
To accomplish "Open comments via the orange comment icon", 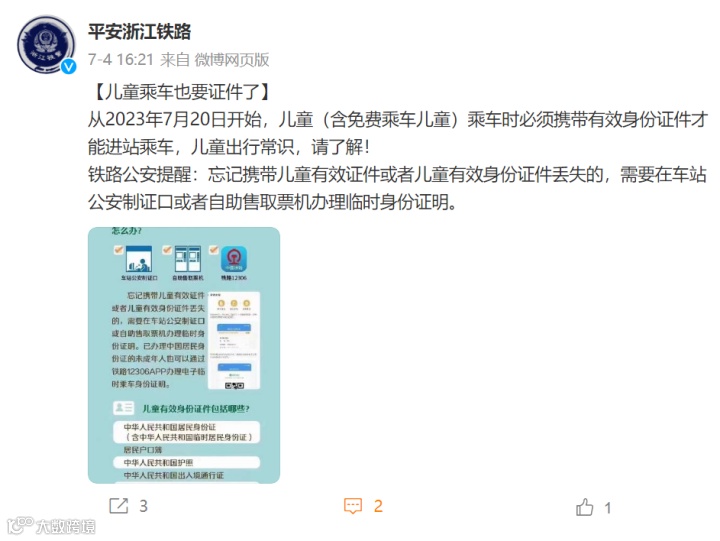I will coord(353,506).
